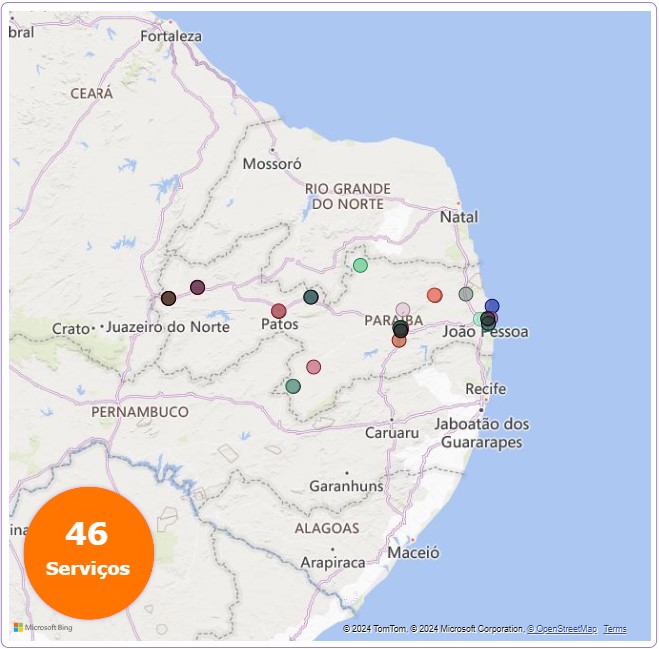The width and height of the screenshot is (659, 649).
Task: Click the blue marker above João Pessoa
Action: [x=492, y=306]
